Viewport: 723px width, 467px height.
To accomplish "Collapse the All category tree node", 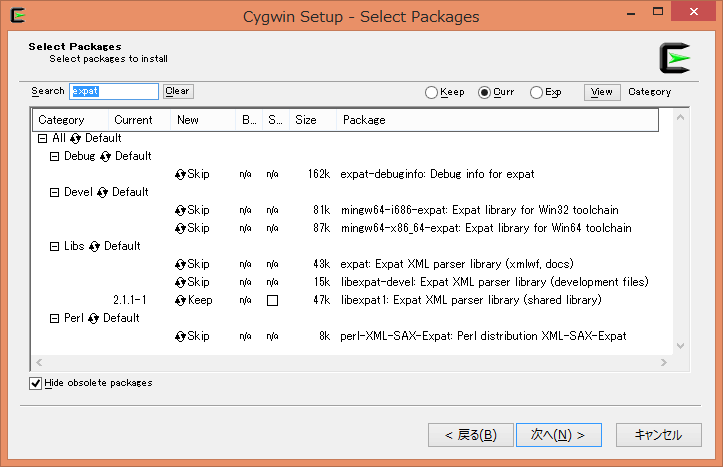I will 42,138.
